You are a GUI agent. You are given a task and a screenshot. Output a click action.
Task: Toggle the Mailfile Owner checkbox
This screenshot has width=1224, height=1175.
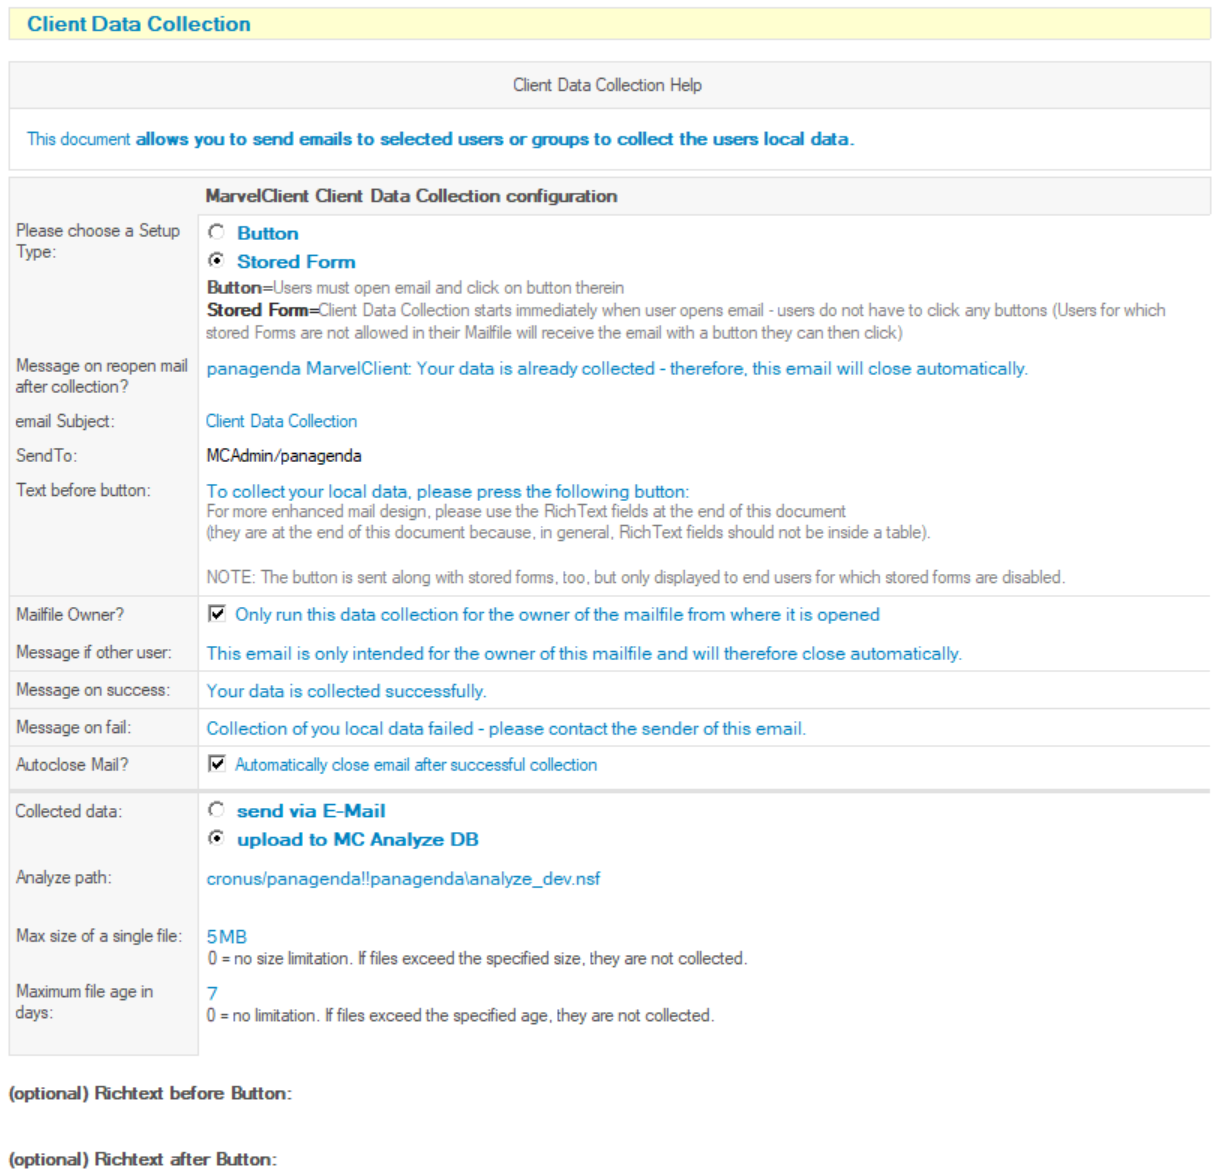point(217,614)
